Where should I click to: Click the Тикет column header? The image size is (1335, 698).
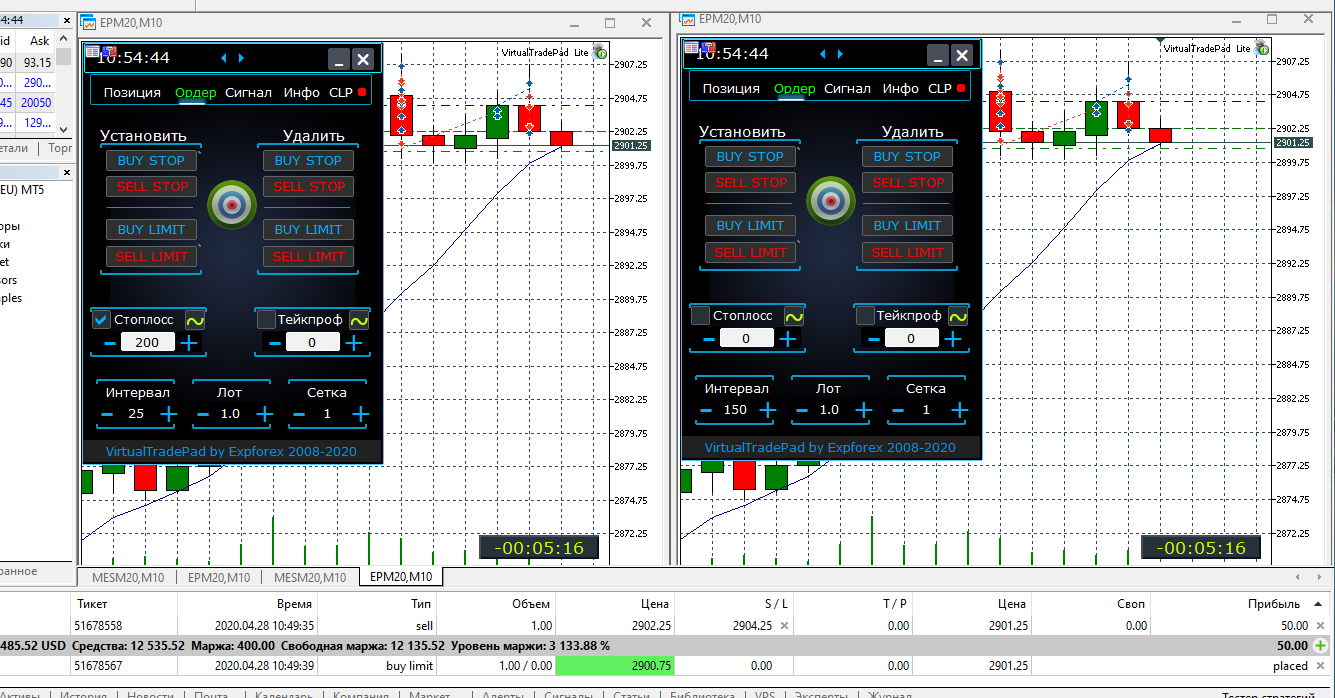click(x=92, y=604)
